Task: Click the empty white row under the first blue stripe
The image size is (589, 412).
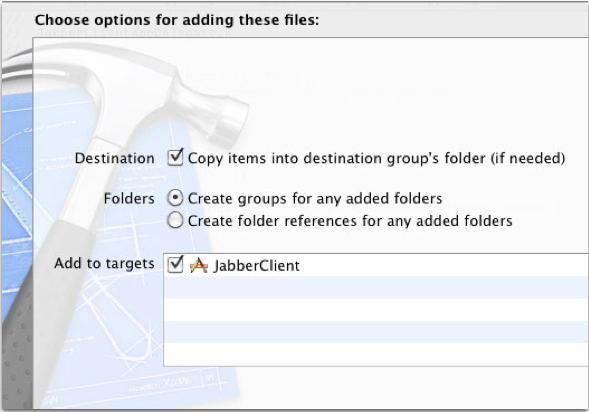Action: tap(376, 310)
